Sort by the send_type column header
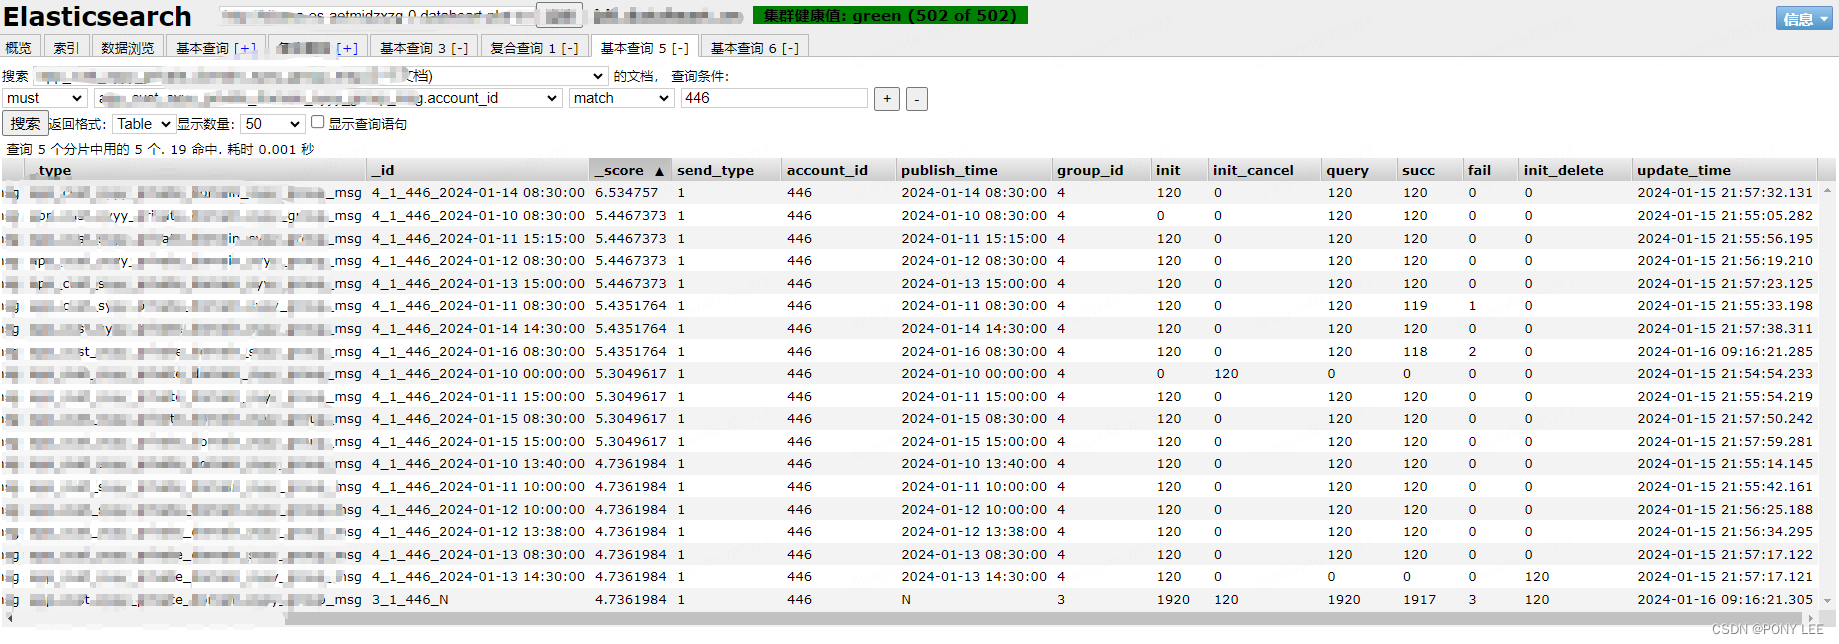This screenshot has width=1839, height=644. (727, 170)
